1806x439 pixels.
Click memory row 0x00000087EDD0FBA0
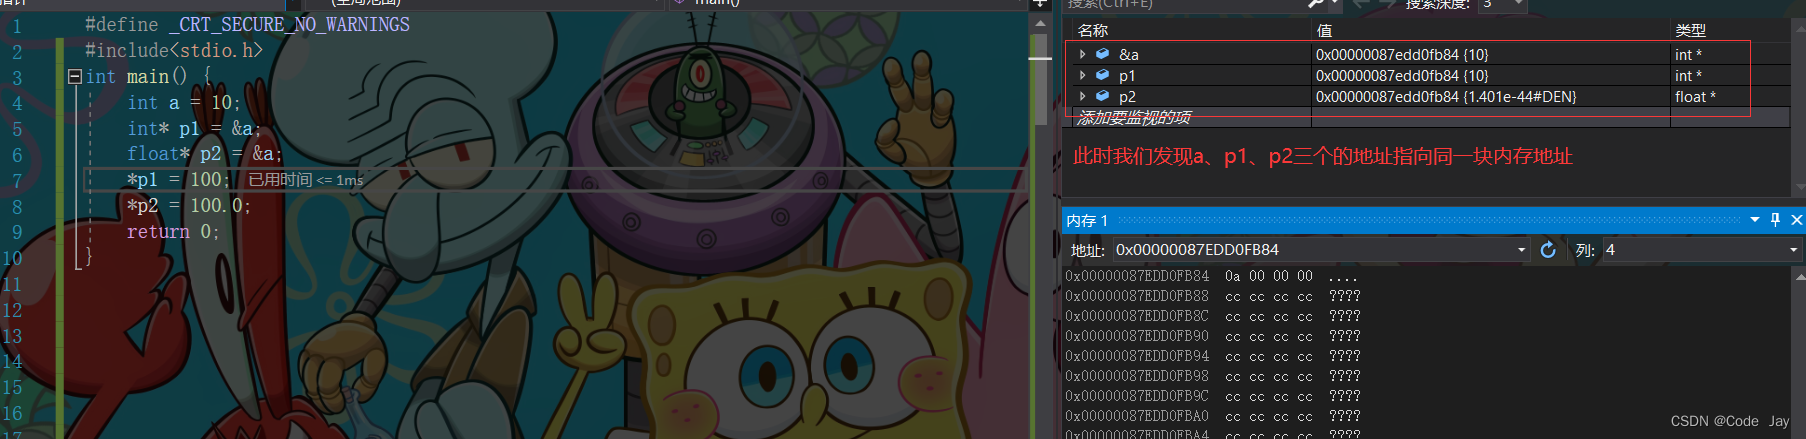click(x=1212, y=416)
